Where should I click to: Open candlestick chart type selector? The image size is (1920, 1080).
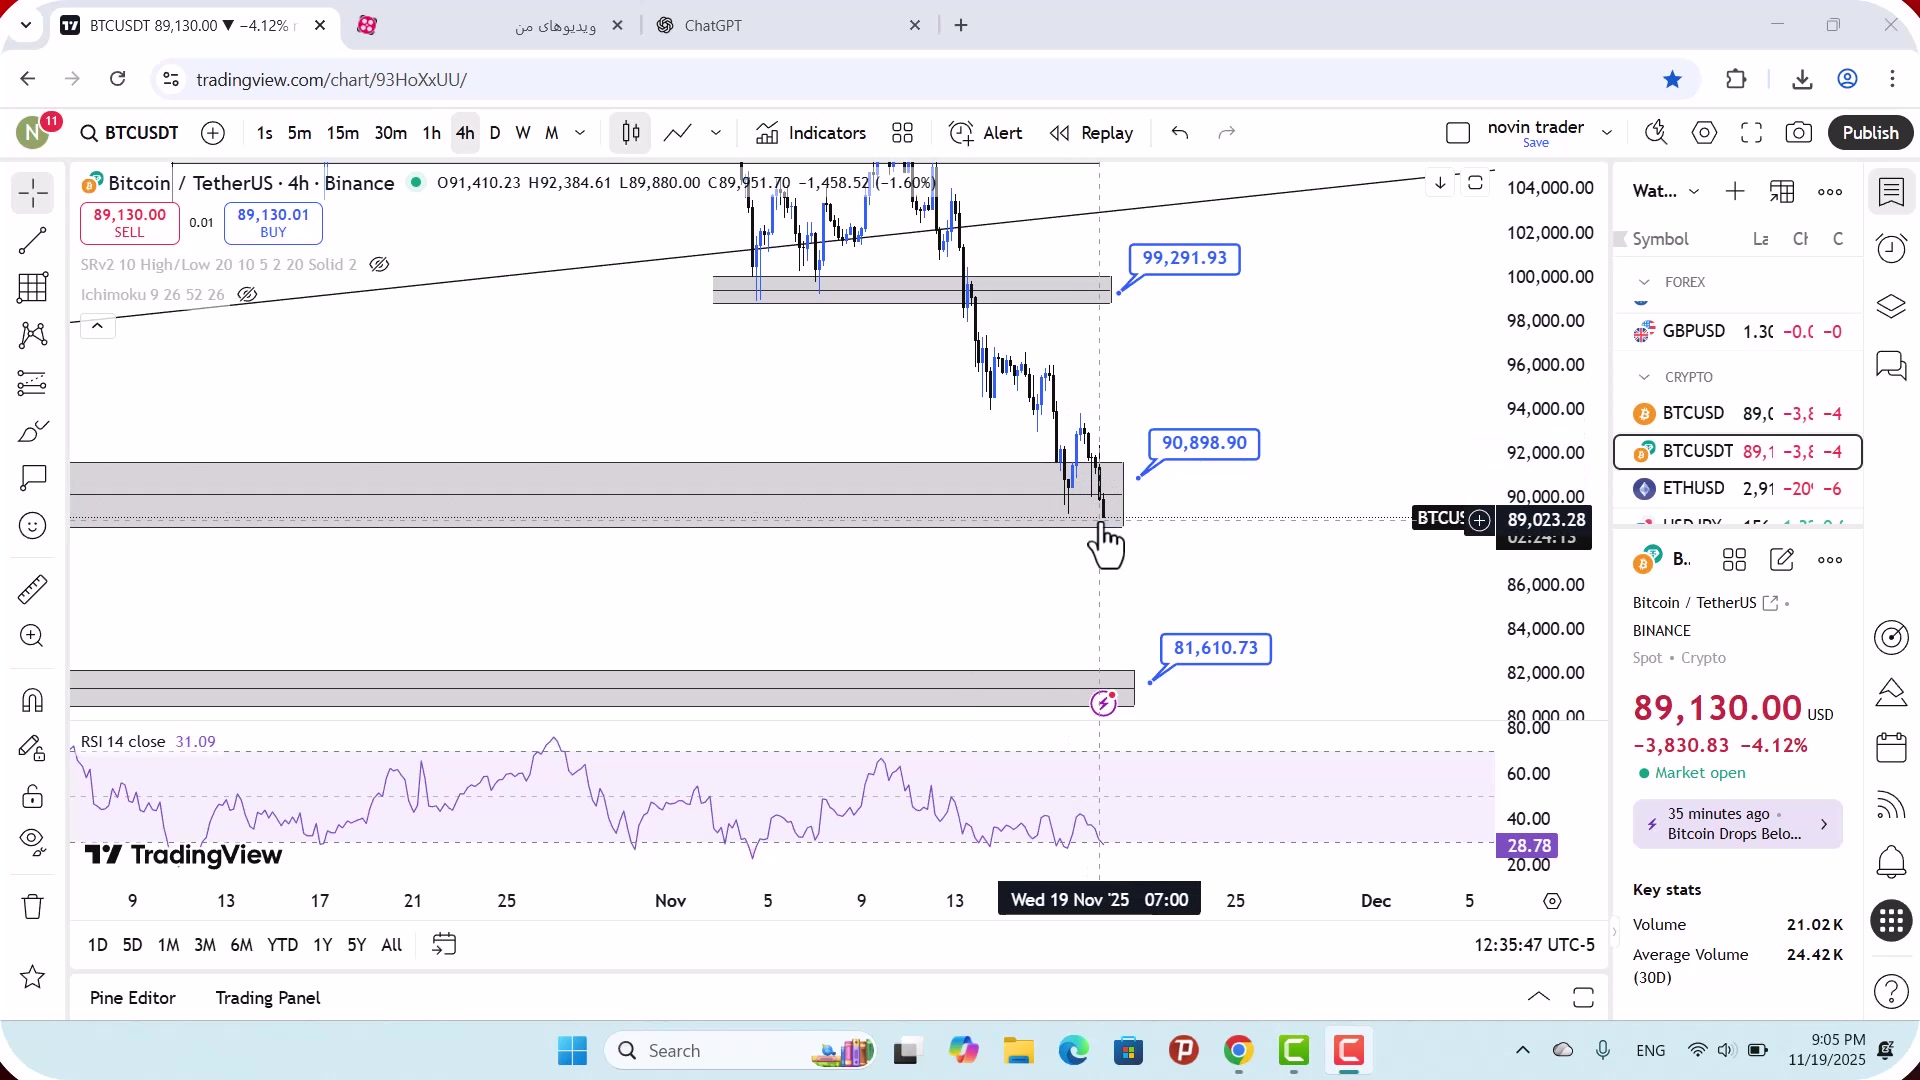click(631, 133)
